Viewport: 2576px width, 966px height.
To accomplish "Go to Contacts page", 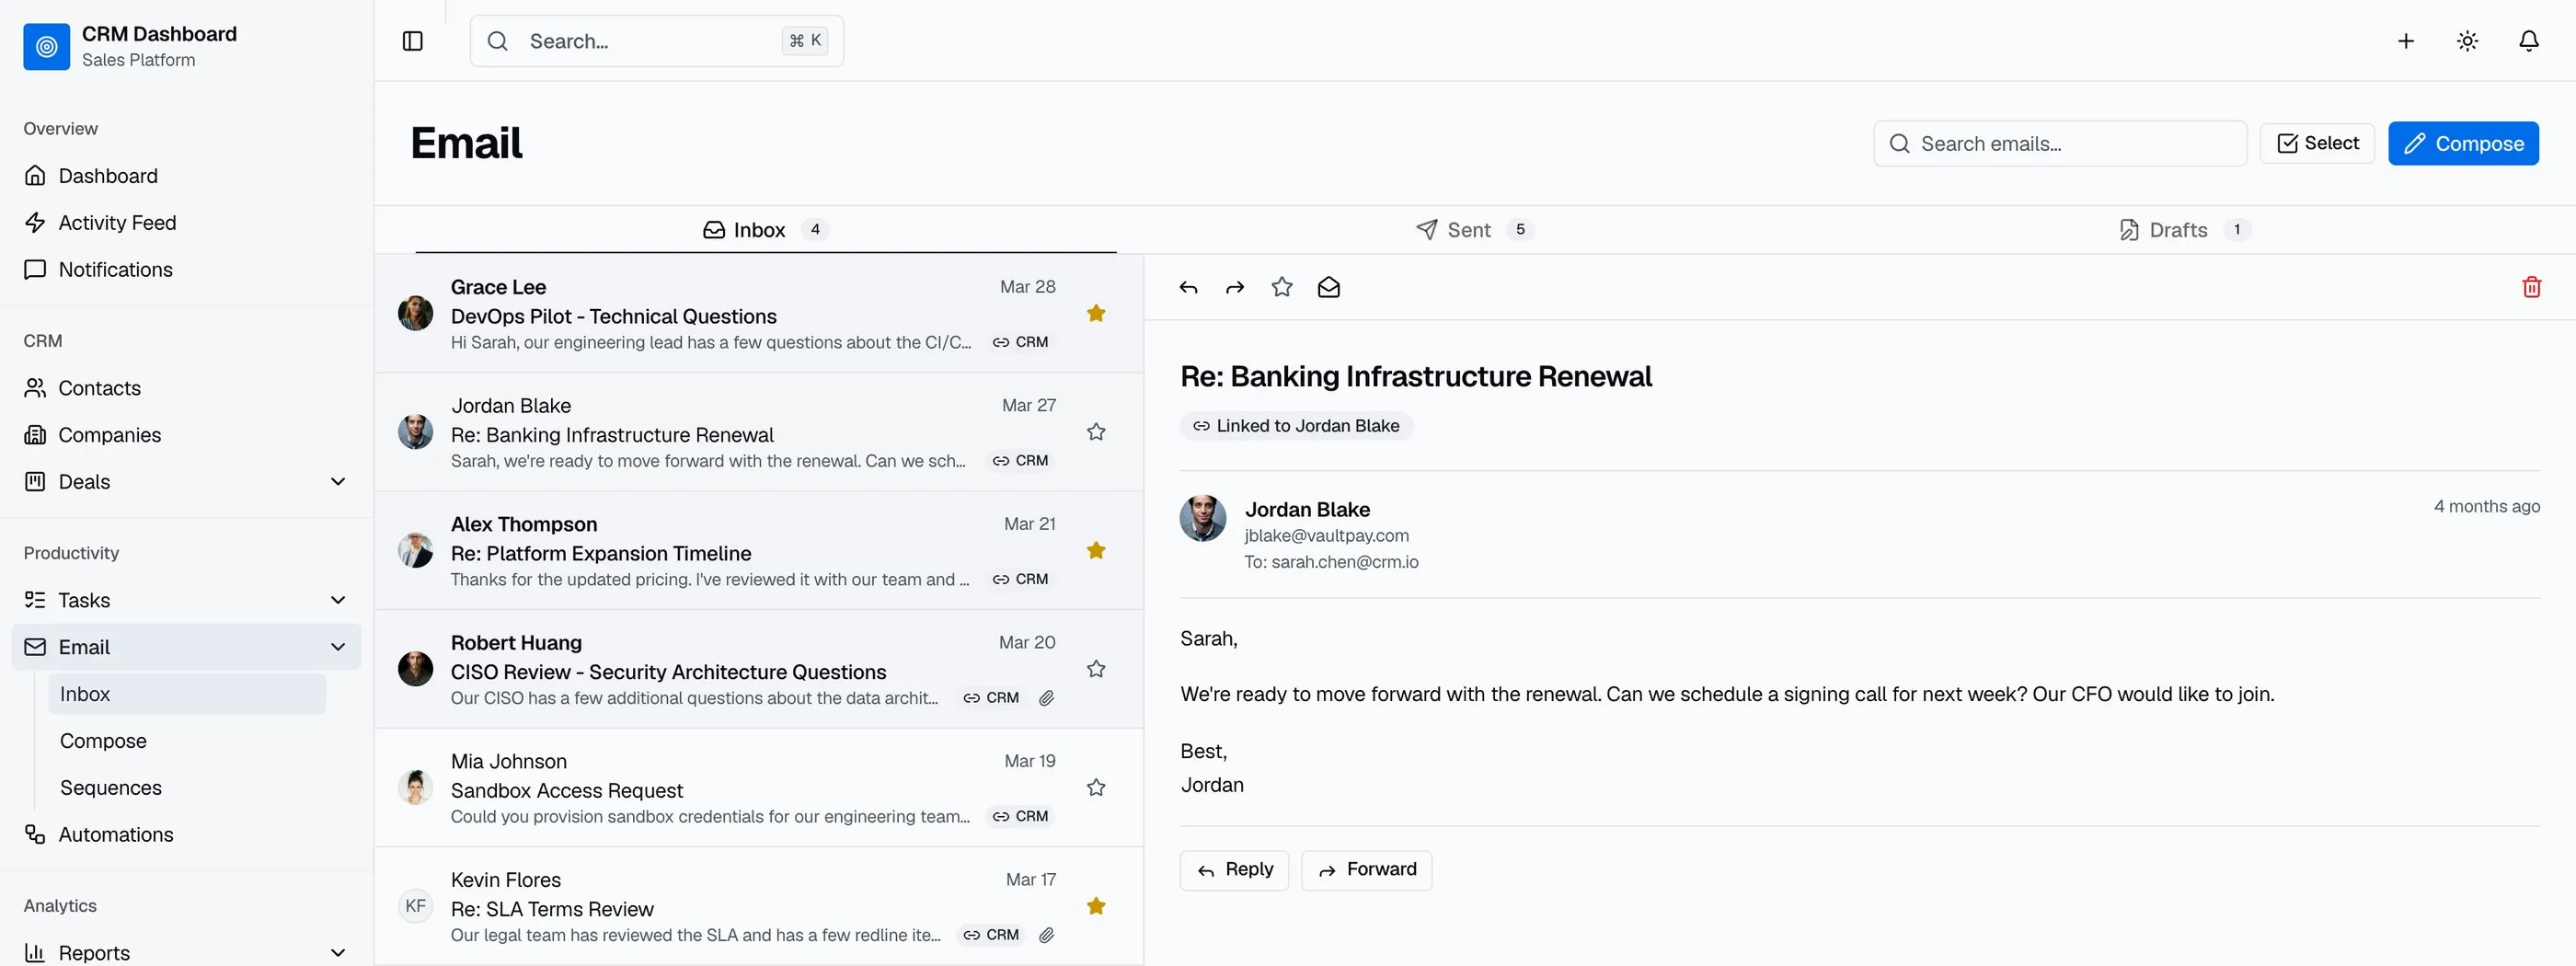I will pos(187,388).
